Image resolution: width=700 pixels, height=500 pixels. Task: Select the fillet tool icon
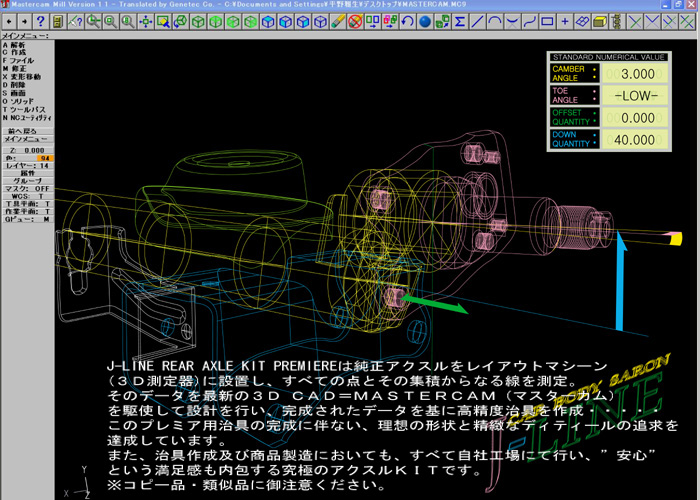click(512, 21)
